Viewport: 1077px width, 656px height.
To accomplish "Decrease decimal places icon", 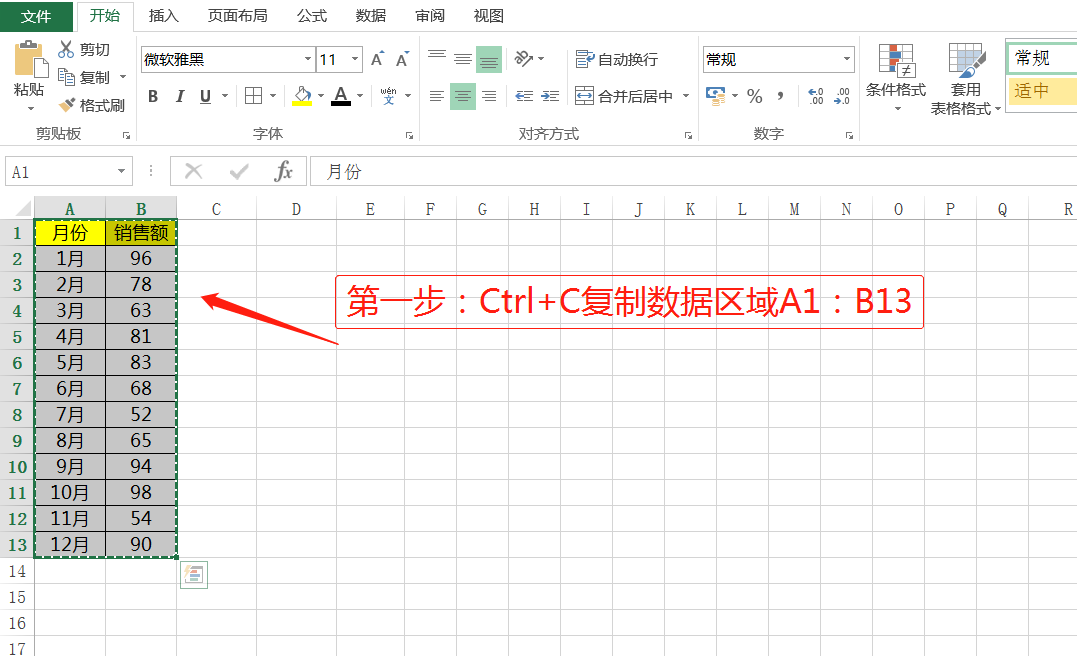I will point(841,96).
